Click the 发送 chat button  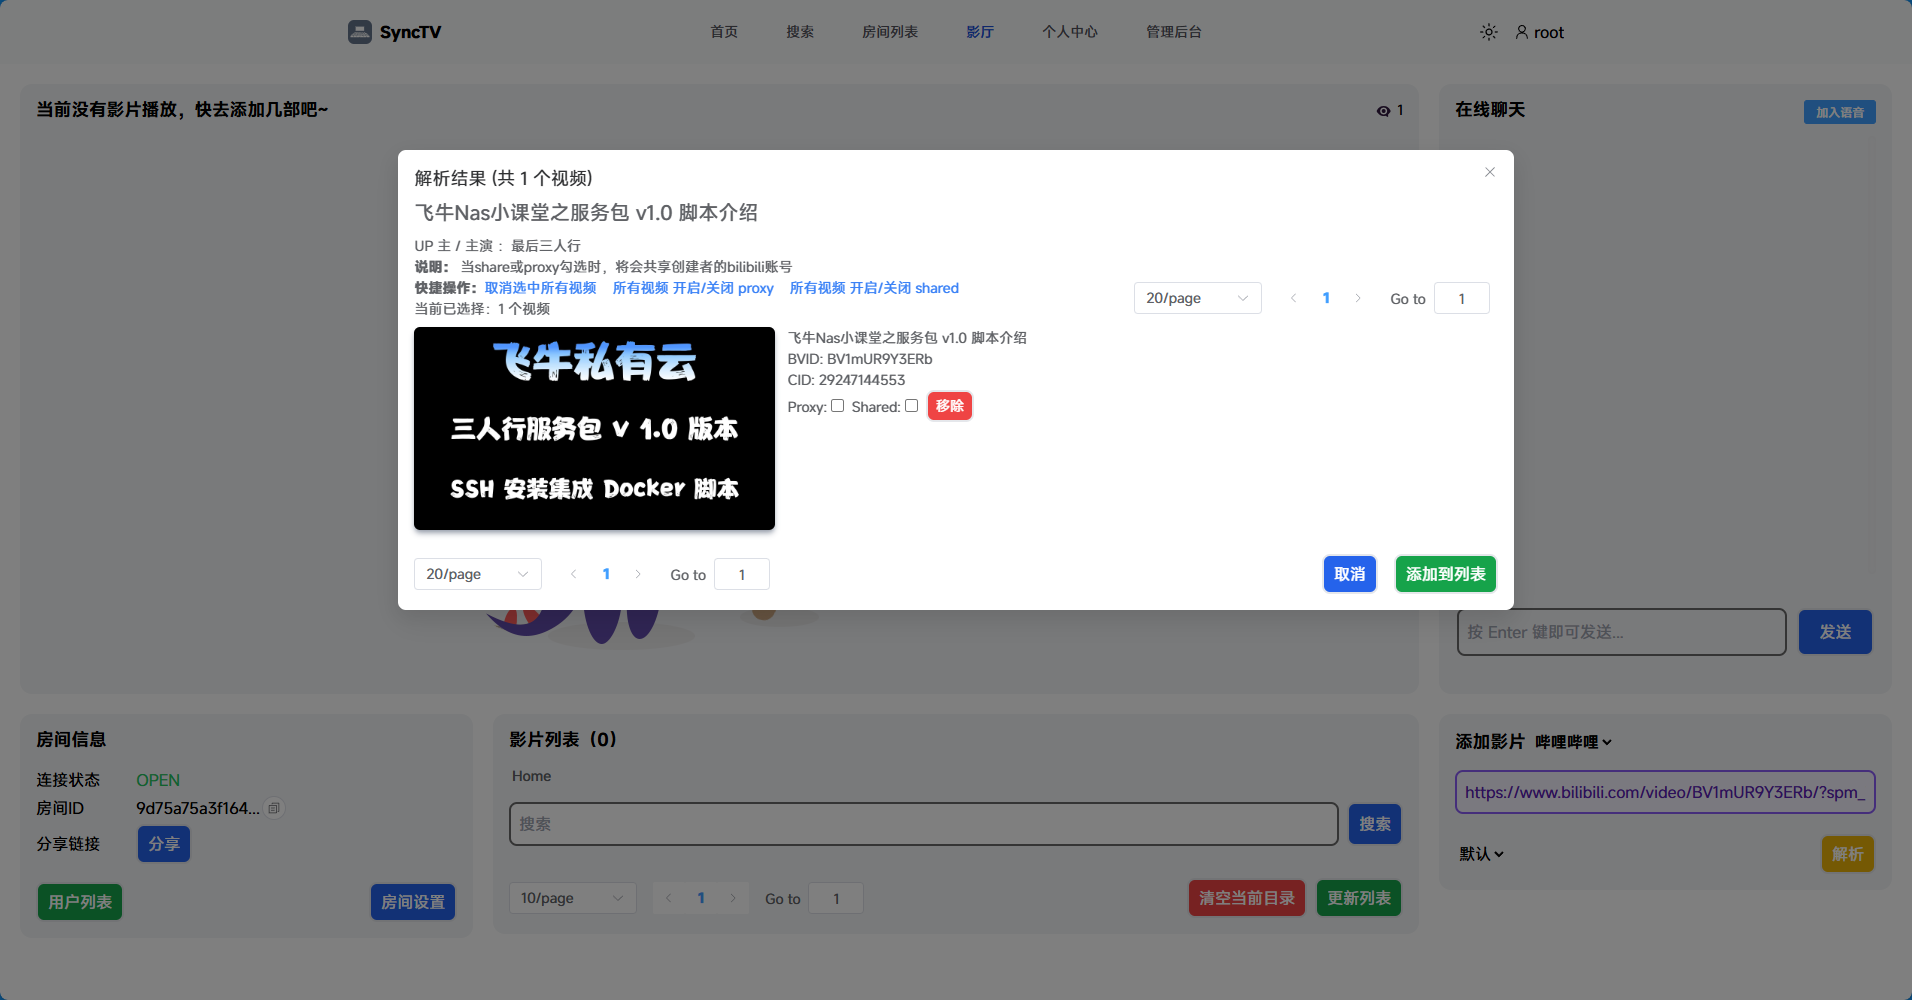(x=1835, y=632)
